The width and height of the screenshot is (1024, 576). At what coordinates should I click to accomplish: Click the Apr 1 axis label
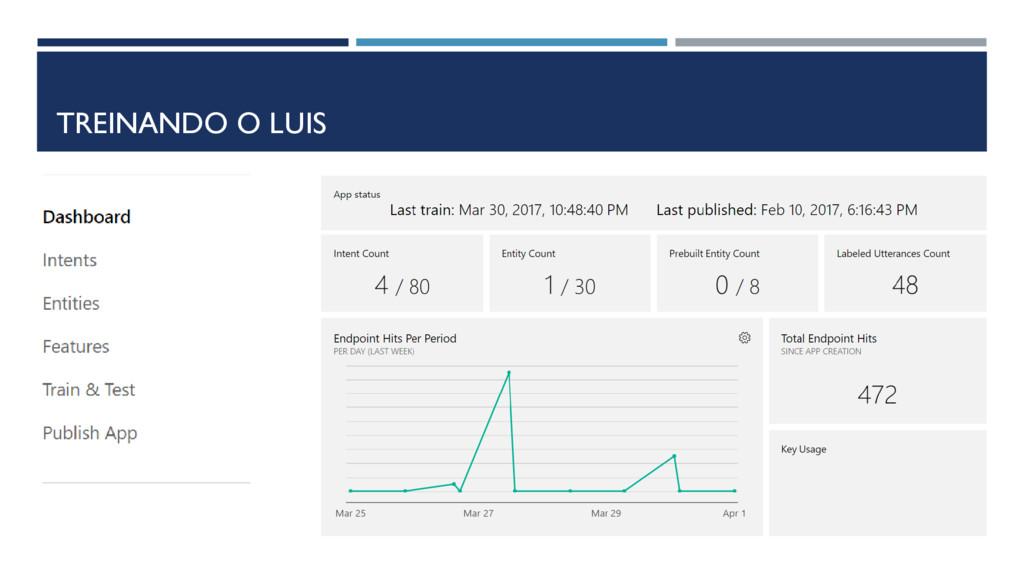click(x=733, y=513)
